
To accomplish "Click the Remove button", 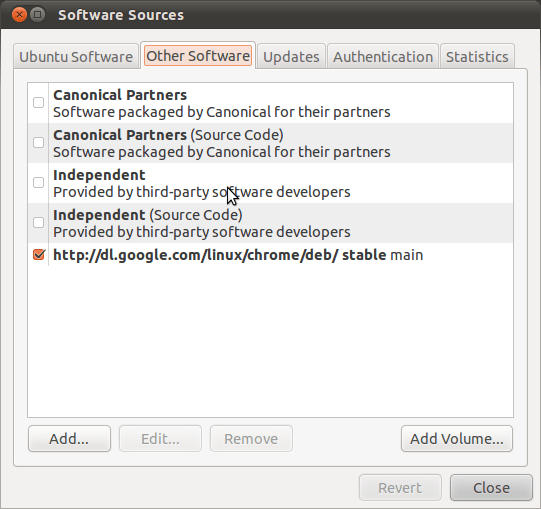I will tap(251, 439).
